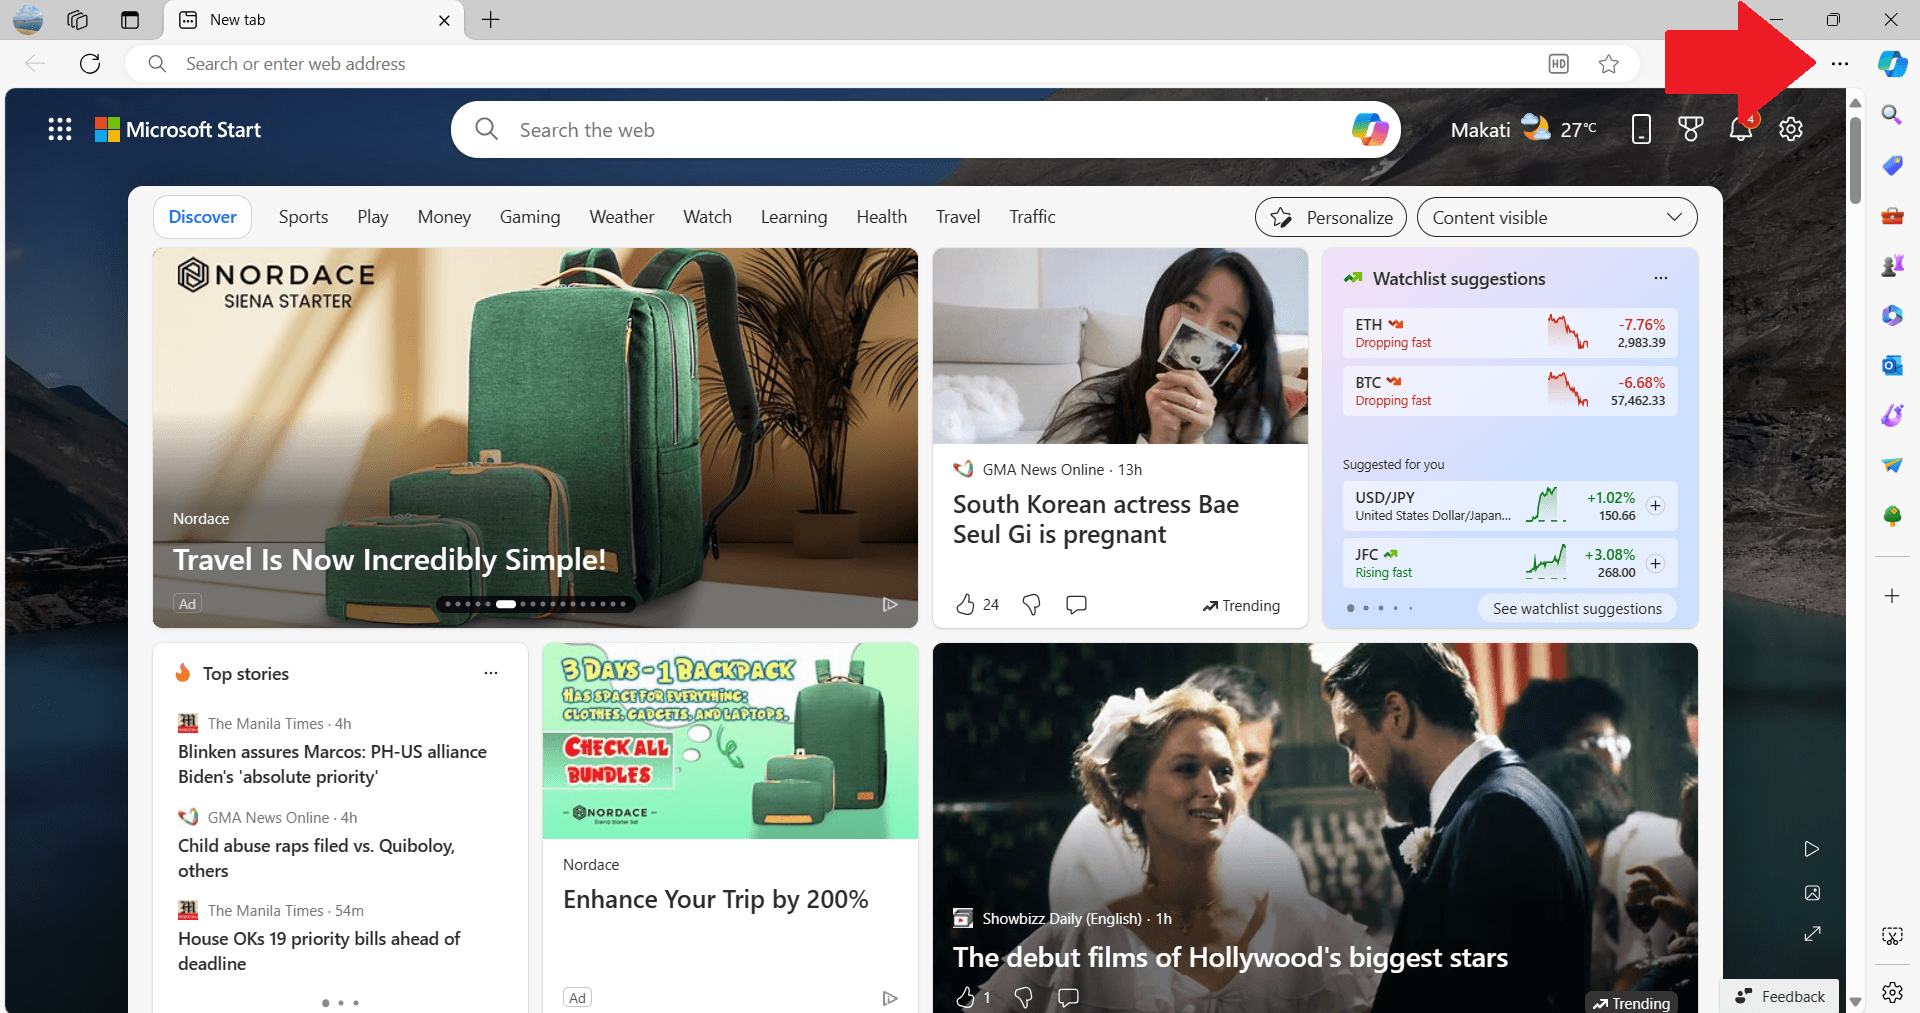
Task: Open ad choices on Enhance Your Trip card
Action: [890, 998]
